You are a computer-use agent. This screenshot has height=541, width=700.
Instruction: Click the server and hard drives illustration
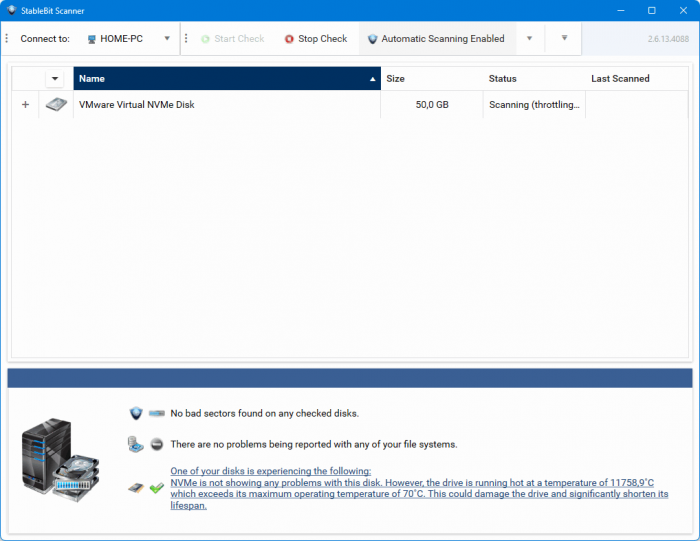point(60,460)
